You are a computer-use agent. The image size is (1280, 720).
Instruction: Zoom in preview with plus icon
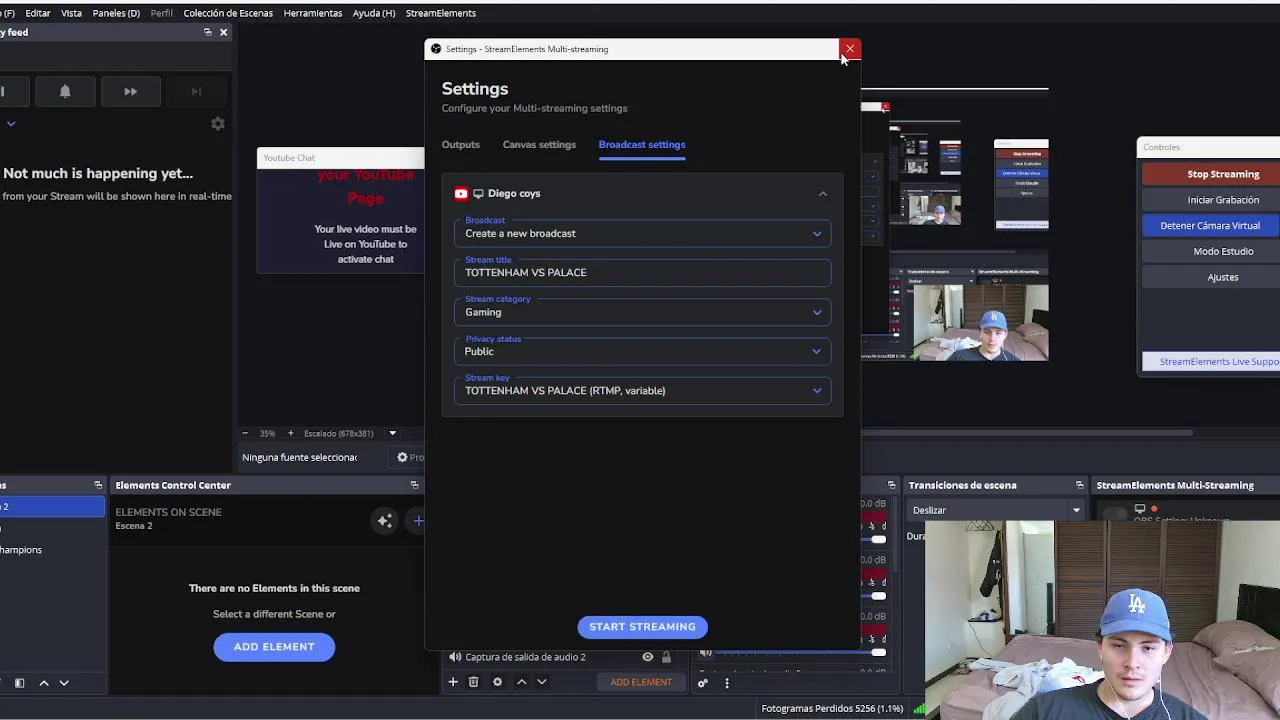click(291, 433)
